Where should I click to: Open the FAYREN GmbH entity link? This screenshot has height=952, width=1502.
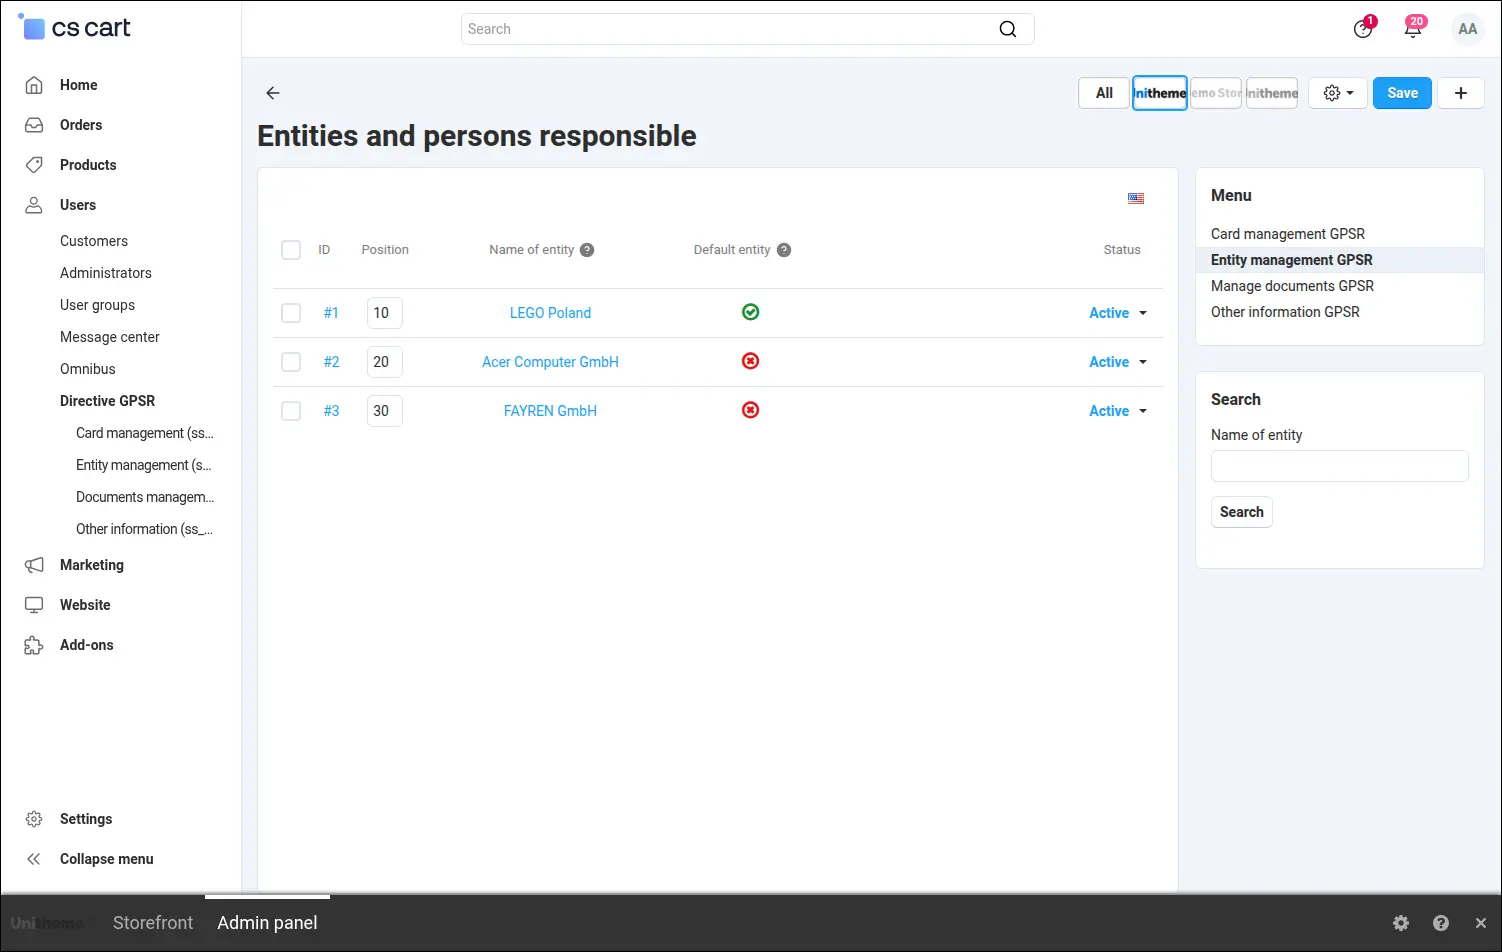(550, 411)
